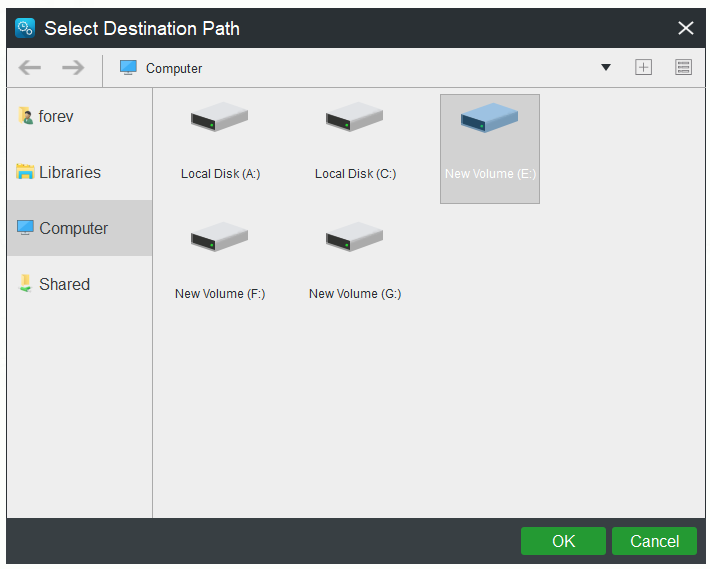
Task: Open the forev user folder in sidebar
Action: [56, 116]
